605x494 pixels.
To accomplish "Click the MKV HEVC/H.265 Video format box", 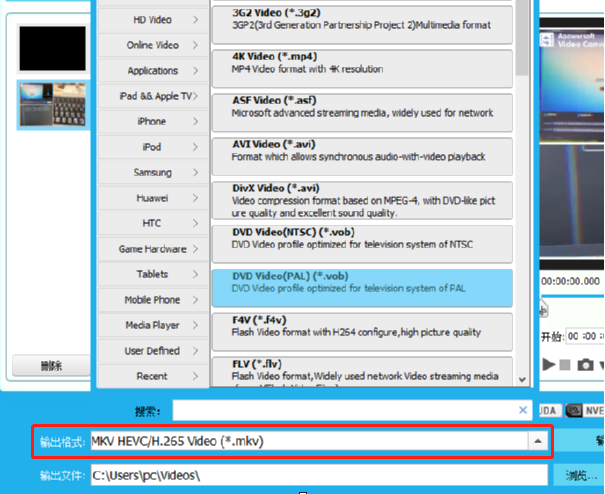I will click(309, 441).
